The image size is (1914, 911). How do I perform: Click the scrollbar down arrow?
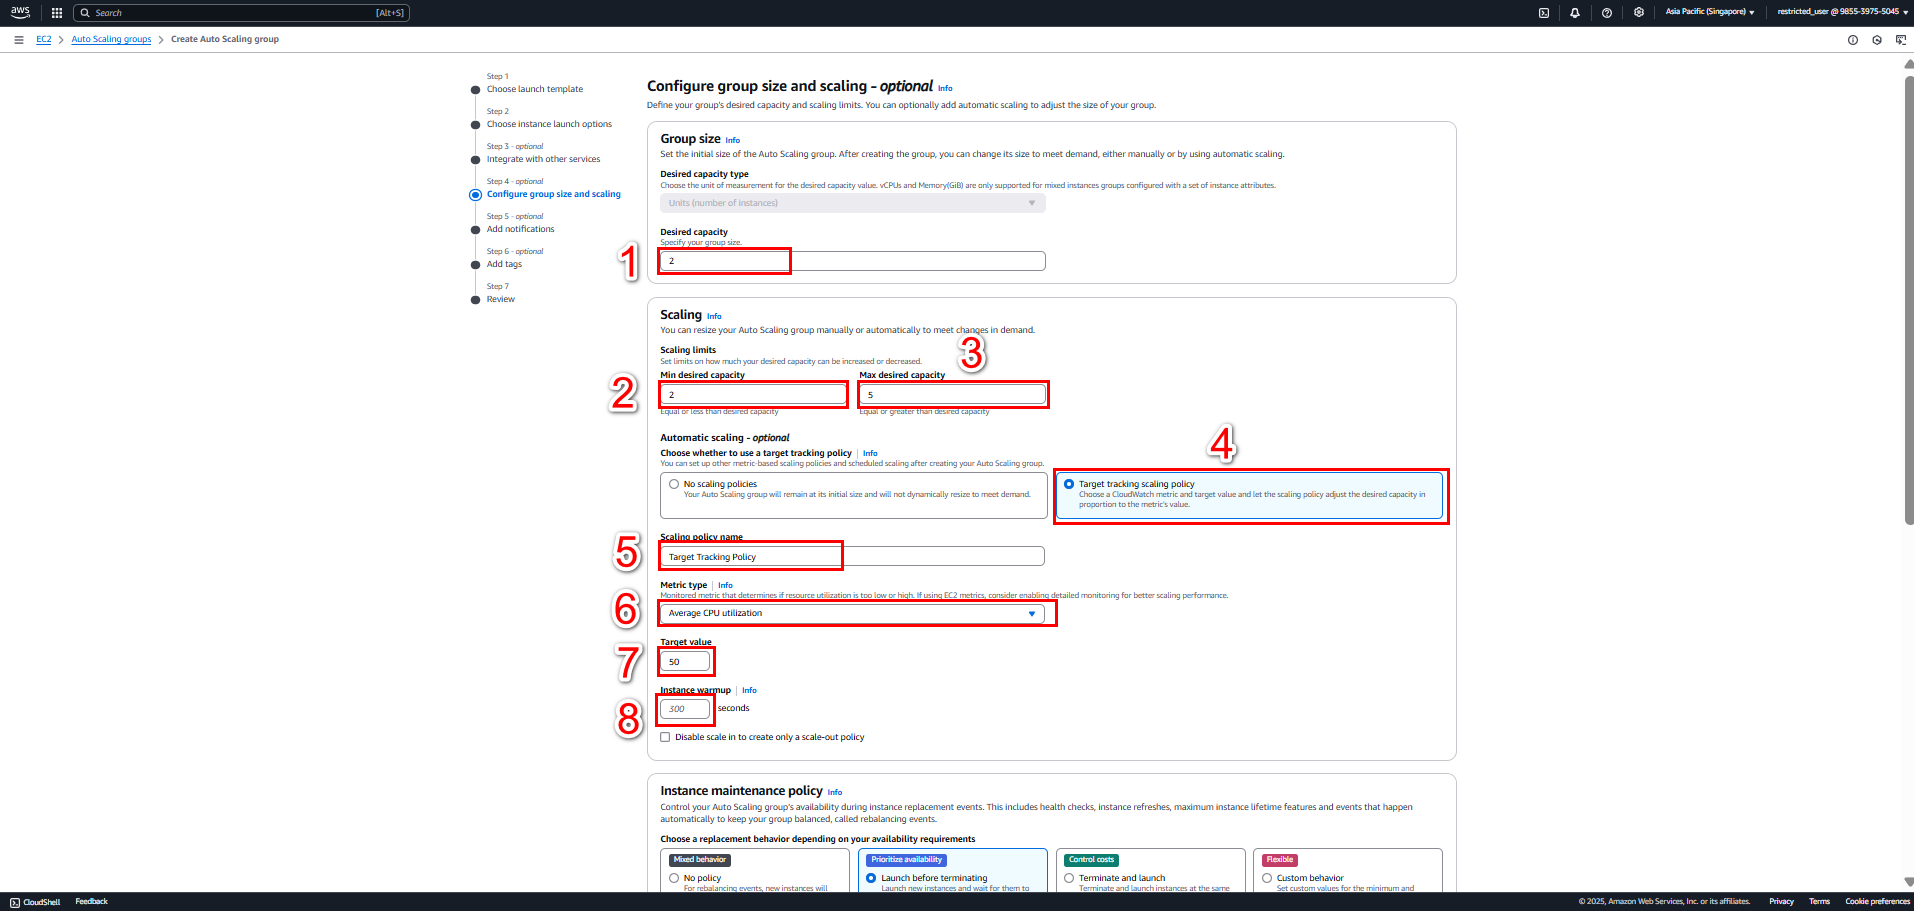[1908, 882]
